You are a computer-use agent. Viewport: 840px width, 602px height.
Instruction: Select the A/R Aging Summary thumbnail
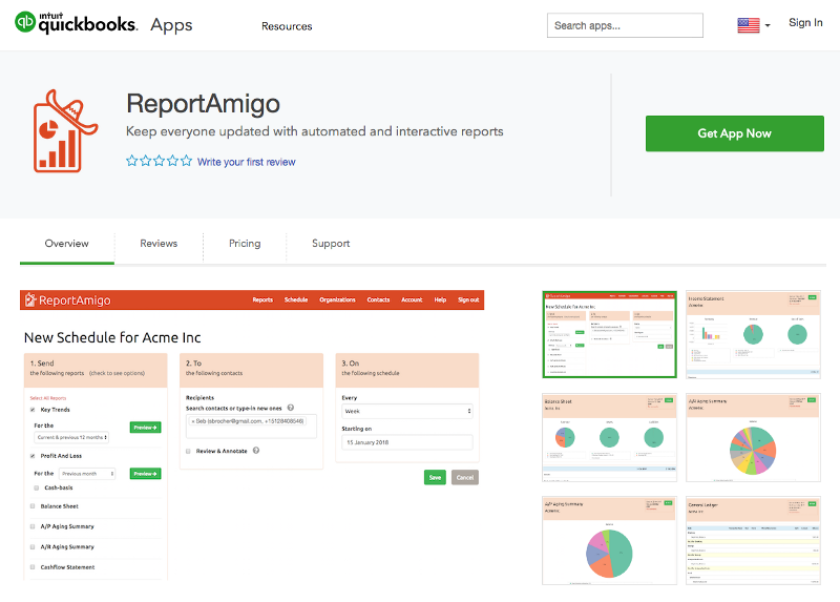[x=753, y=438]
